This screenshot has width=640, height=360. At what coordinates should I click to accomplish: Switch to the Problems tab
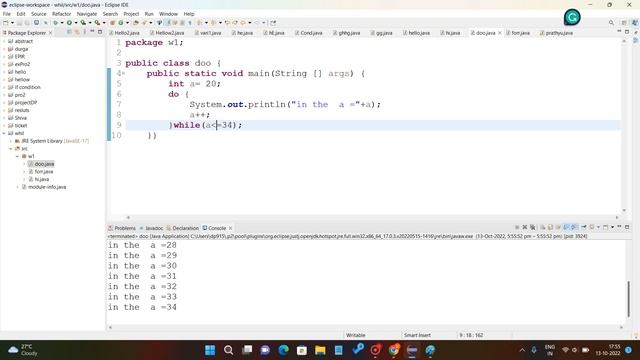(122, 228)
